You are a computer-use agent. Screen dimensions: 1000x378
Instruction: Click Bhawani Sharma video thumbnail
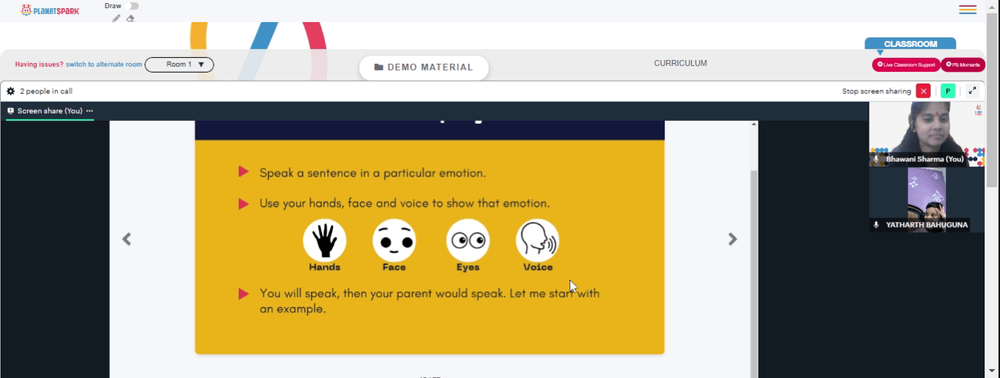(927, 134)
